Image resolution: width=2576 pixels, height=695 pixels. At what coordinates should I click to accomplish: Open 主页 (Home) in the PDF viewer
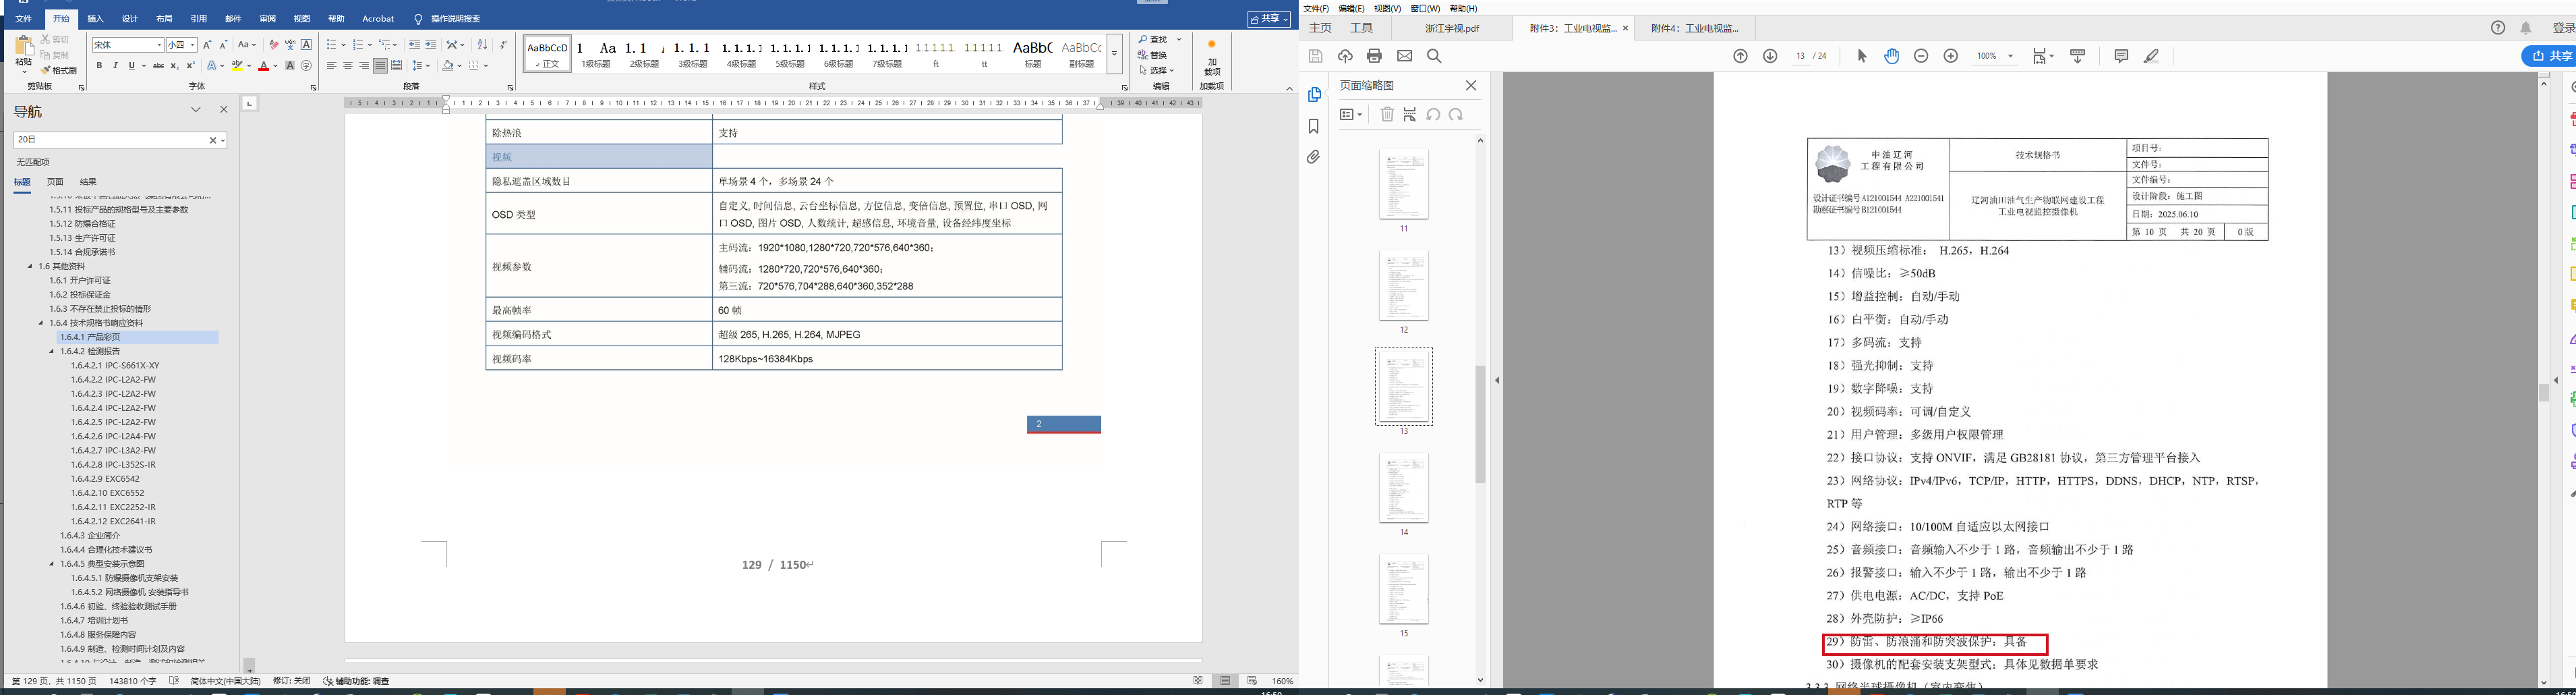tap(1320, 28)
